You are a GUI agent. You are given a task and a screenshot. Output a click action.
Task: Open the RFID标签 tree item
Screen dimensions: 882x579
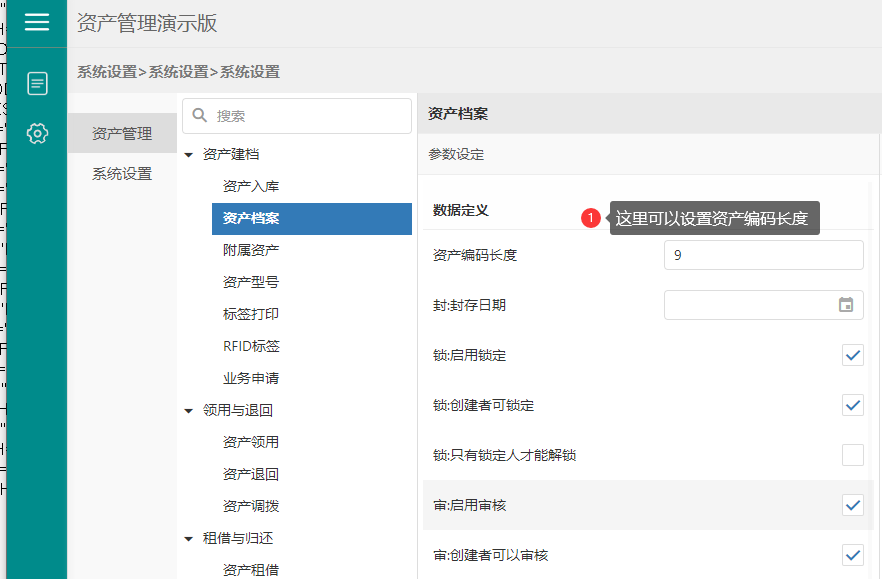click(x=251, y=346)
